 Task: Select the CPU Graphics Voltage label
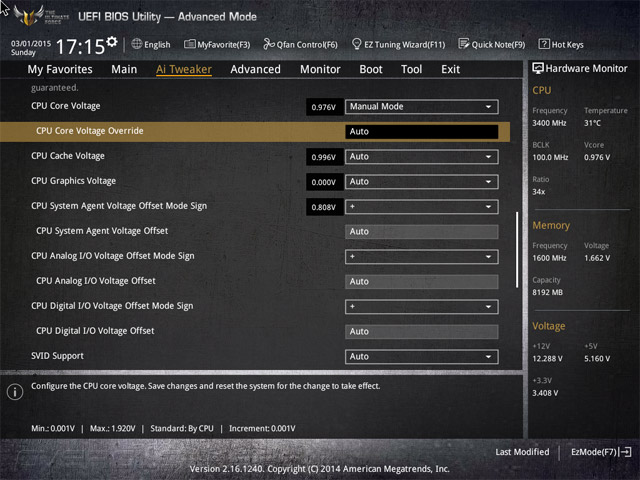coord(73,181)
